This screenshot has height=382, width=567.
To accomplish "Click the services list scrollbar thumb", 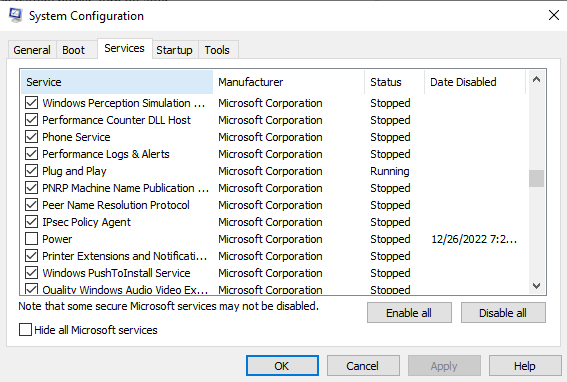I will click(x=536, y=178).
